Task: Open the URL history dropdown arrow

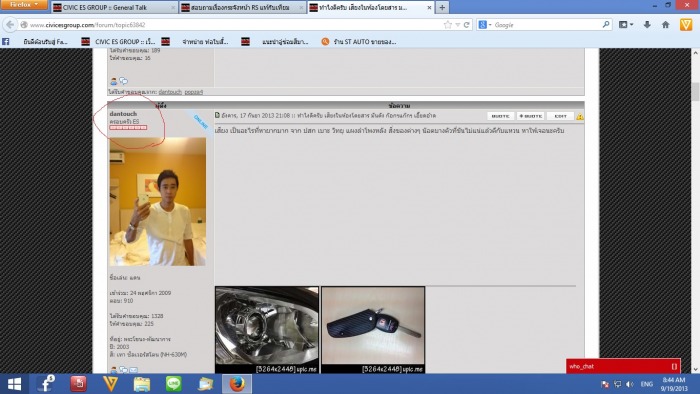Action: (x=458, y=25)
